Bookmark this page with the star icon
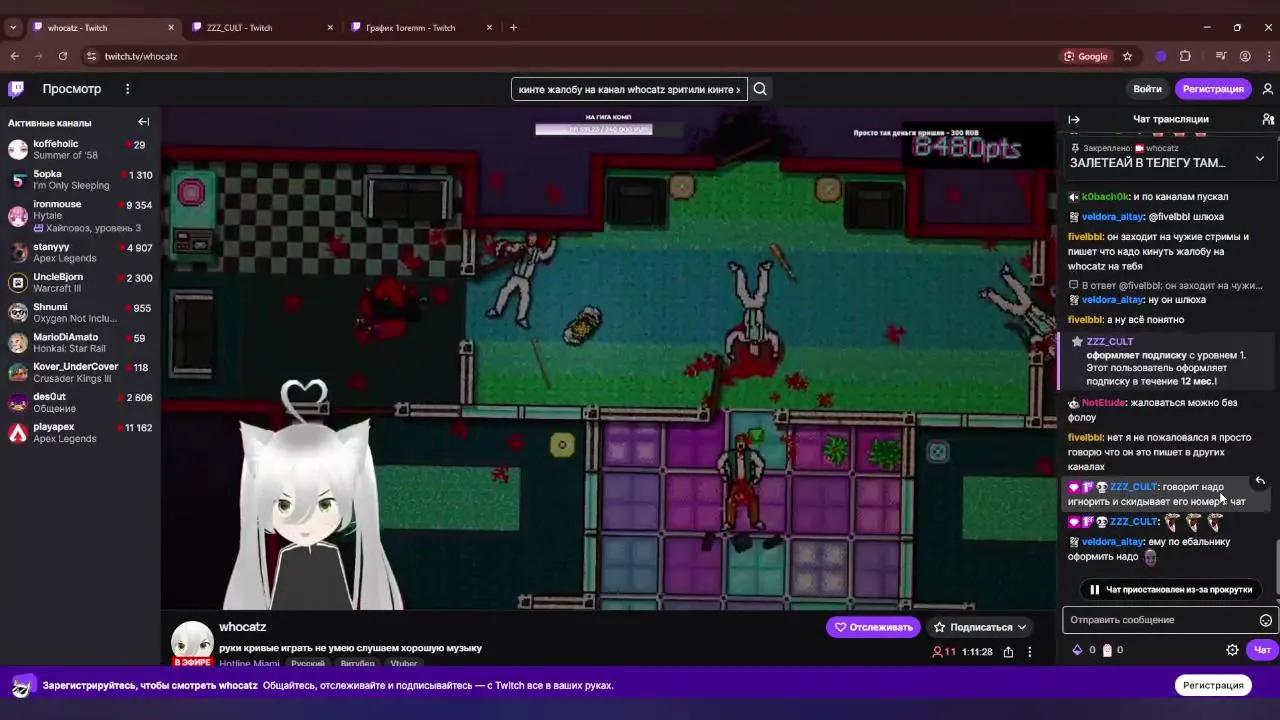Image resolution: width=1280 pixels, height=720 pixels. (x=1127, y=56)
